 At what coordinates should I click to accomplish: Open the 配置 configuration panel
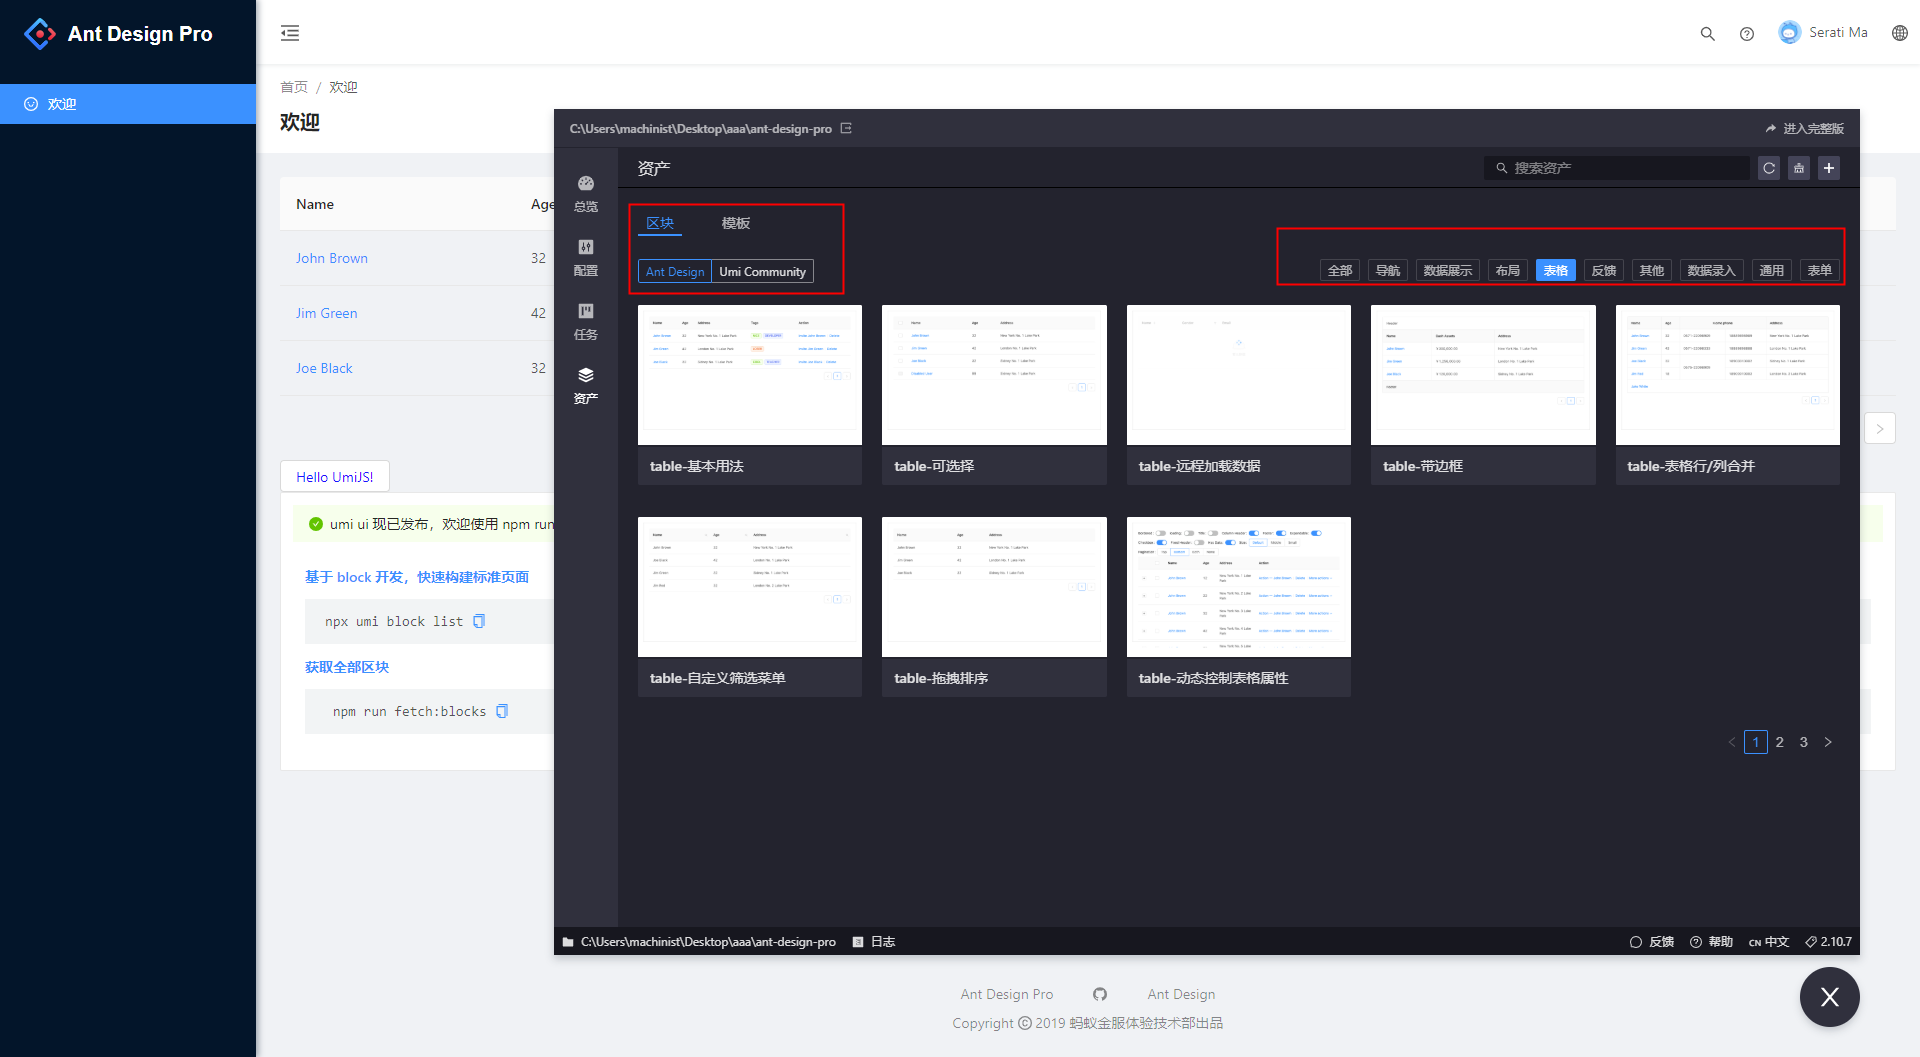click(x=586, y=257)
